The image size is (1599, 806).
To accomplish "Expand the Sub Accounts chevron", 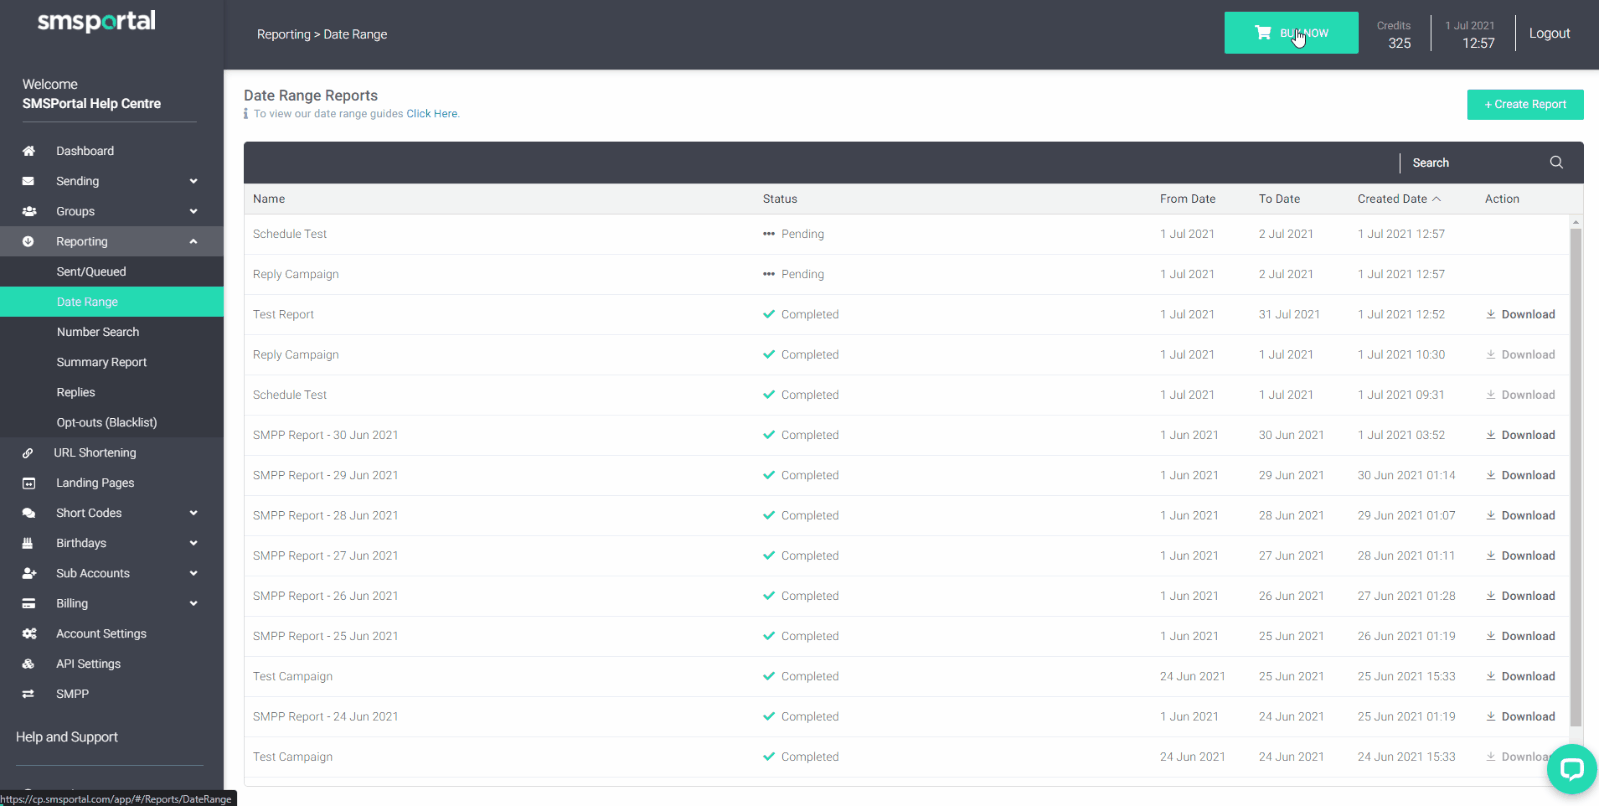I will click(193, 573).
